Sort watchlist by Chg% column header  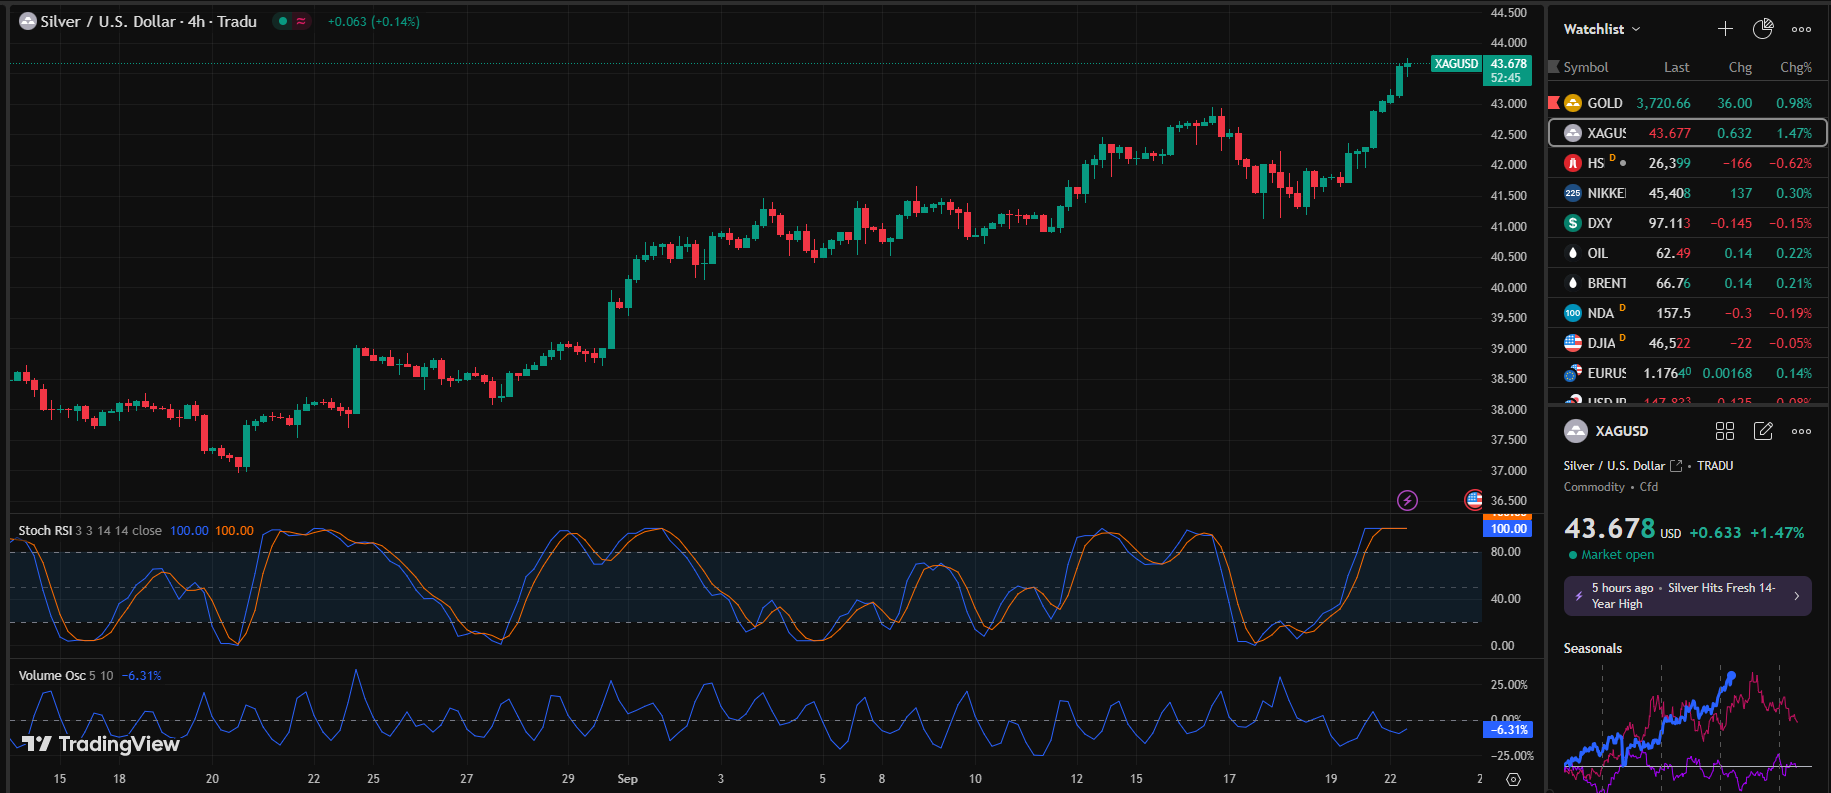pos(1795,67)
